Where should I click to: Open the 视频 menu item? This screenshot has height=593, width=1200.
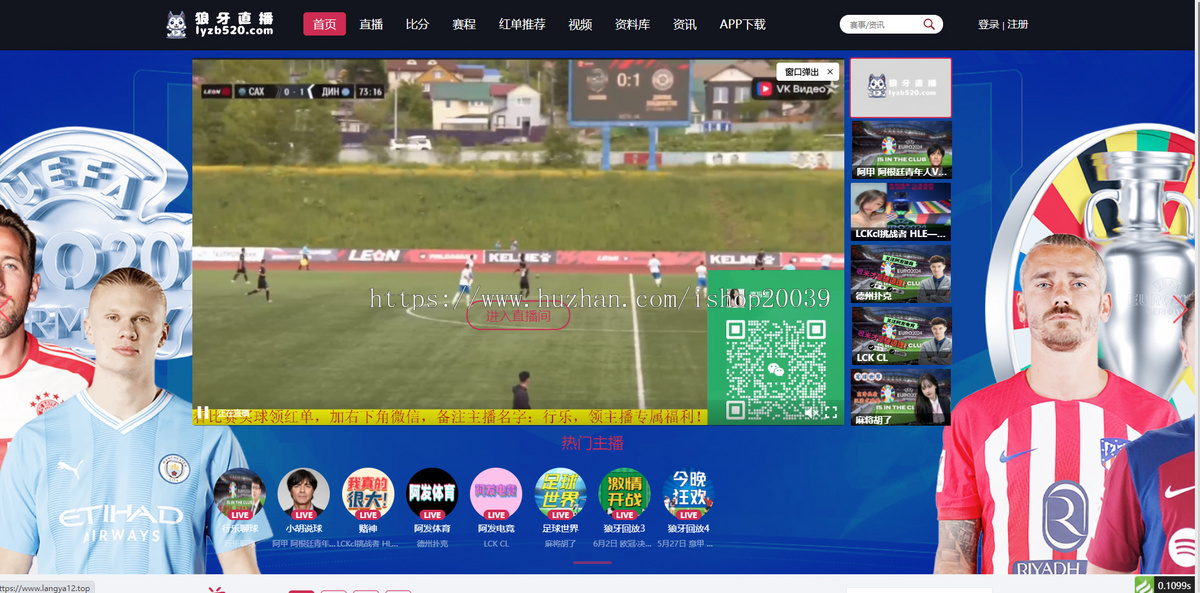580,24
